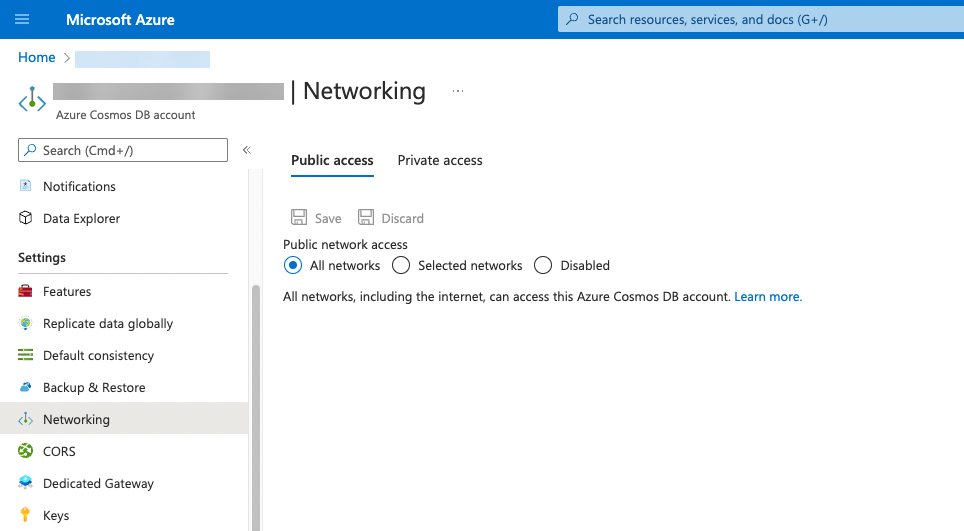Switch to the Private access tab
Screen dimensions: 964x531
pos(440,160)
